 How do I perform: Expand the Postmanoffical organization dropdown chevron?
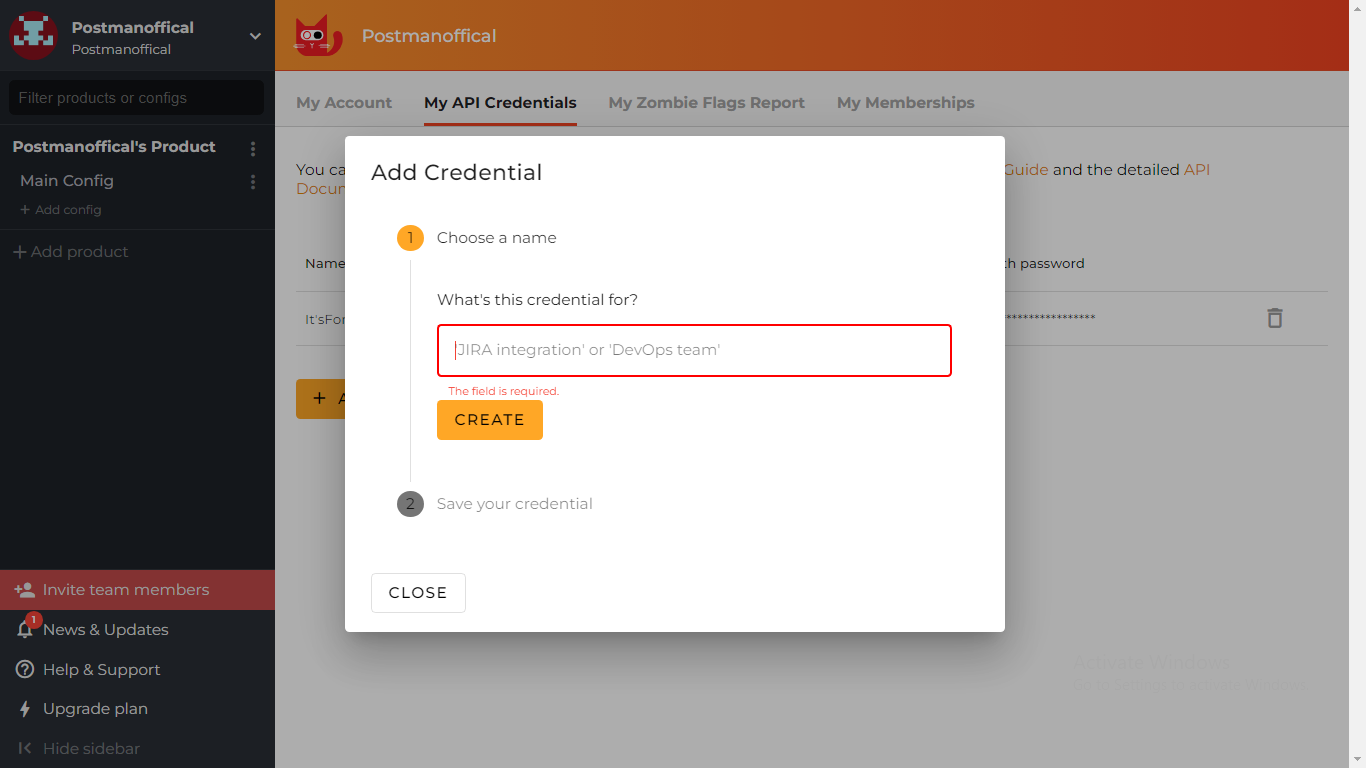click(x=255, y=36)
